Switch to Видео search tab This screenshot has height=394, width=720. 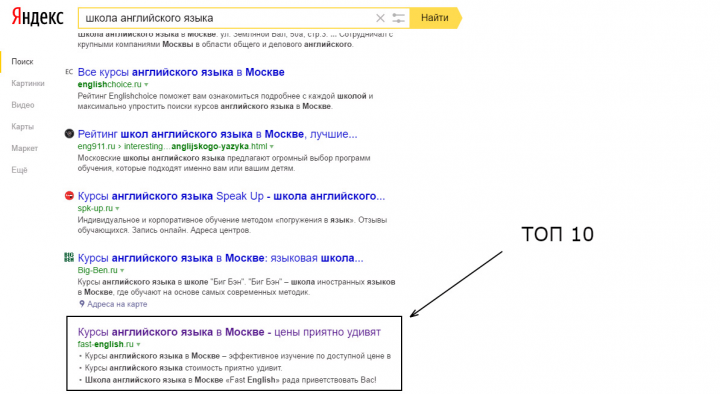(x=23, y=105)
